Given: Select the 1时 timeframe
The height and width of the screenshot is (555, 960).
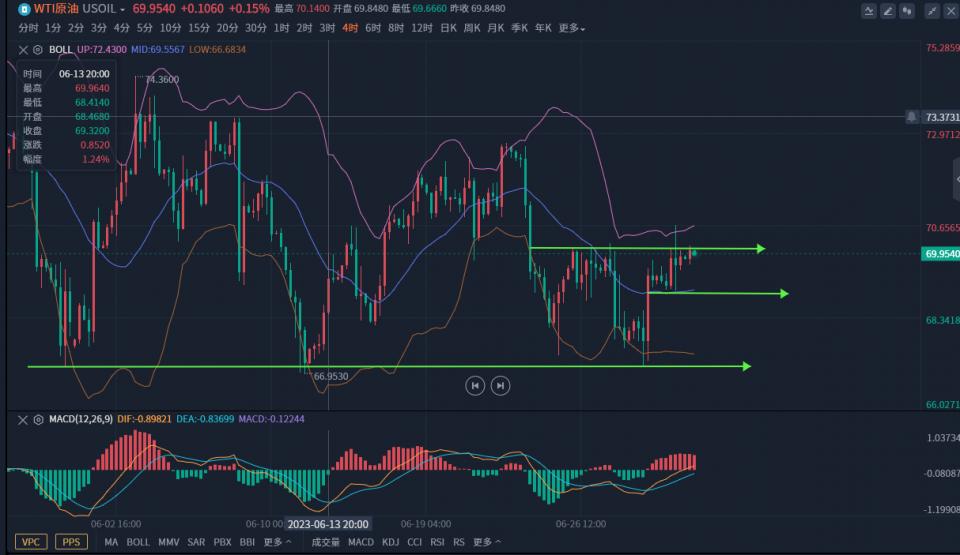Looking at the screenshot, I should 282,28.
